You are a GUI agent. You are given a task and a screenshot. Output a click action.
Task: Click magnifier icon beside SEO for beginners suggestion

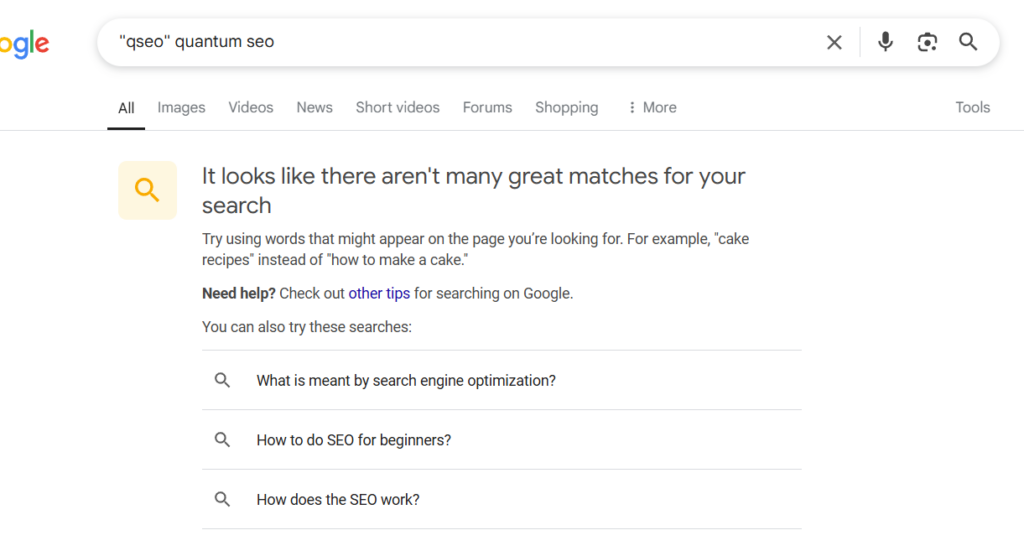click(222, 439)
